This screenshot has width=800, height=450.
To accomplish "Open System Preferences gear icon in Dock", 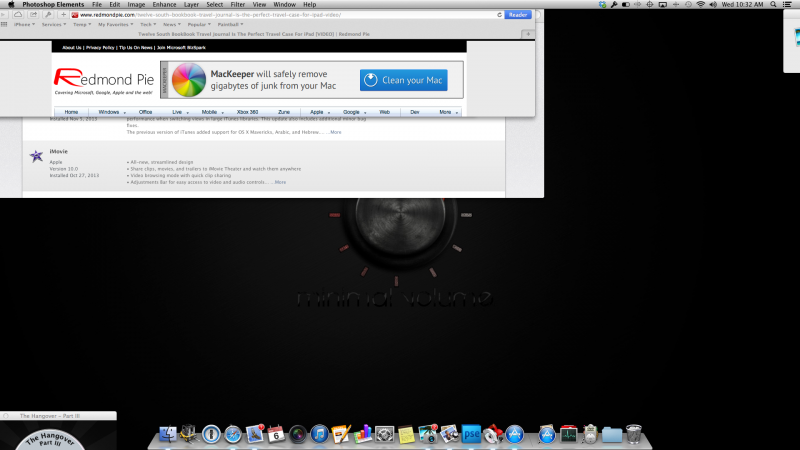I will 385,434.
